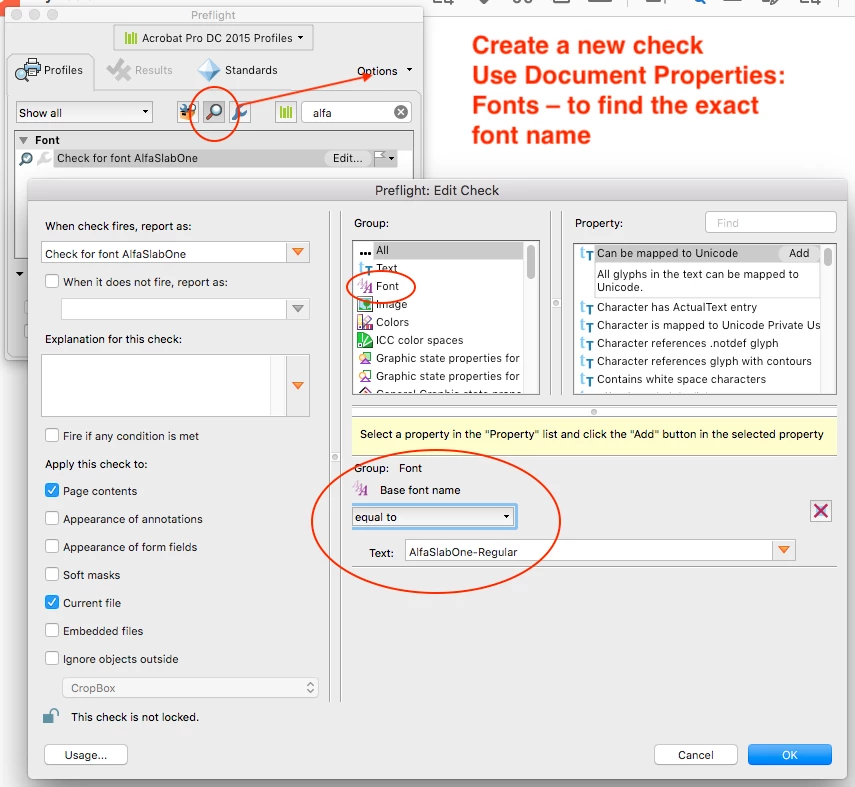This screenshot has width=855, height=787.
Task: Click the Property Find field
Action: (770, 223)
